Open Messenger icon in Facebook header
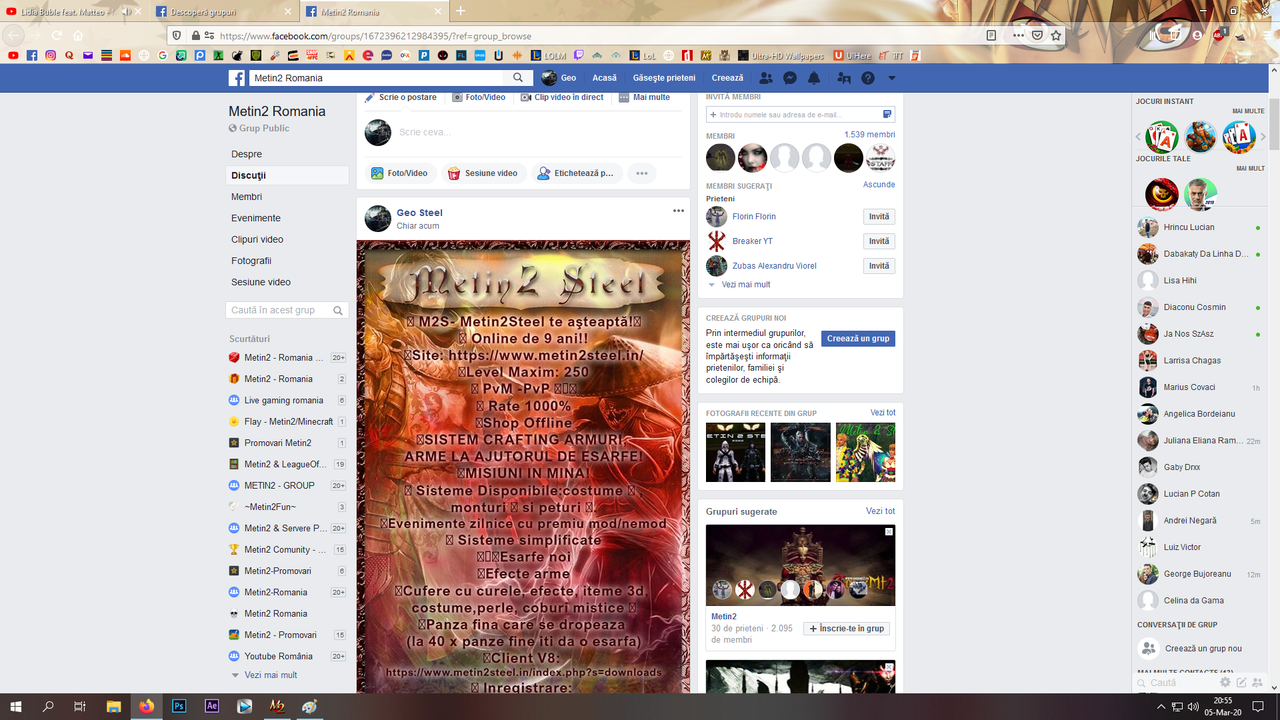The width and height of the screenshot is (1280, 720). click(x=790, y=78)
